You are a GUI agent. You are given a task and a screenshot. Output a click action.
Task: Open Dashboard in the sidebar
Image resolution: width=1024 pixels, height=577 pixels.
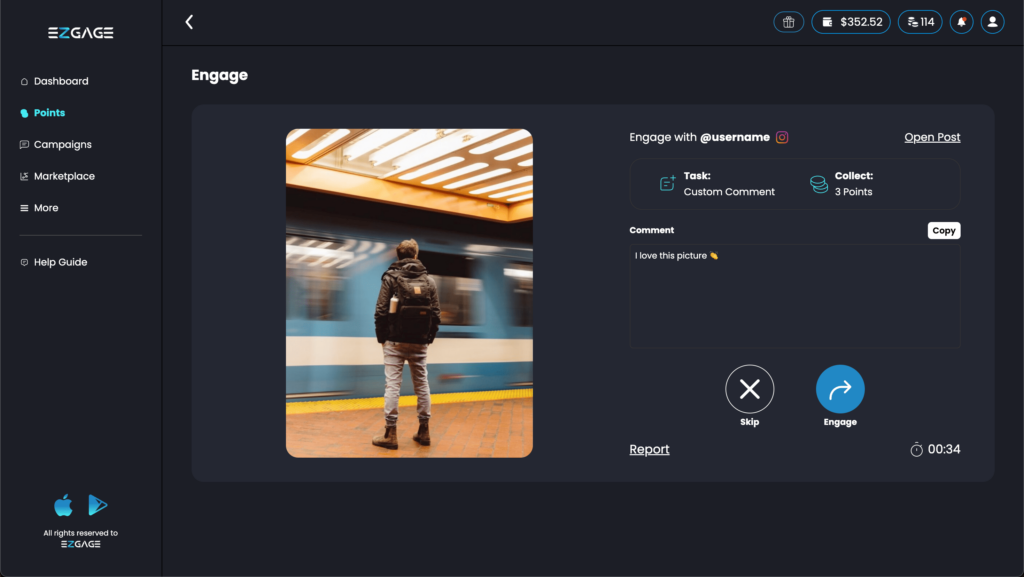tap(60, 81)
